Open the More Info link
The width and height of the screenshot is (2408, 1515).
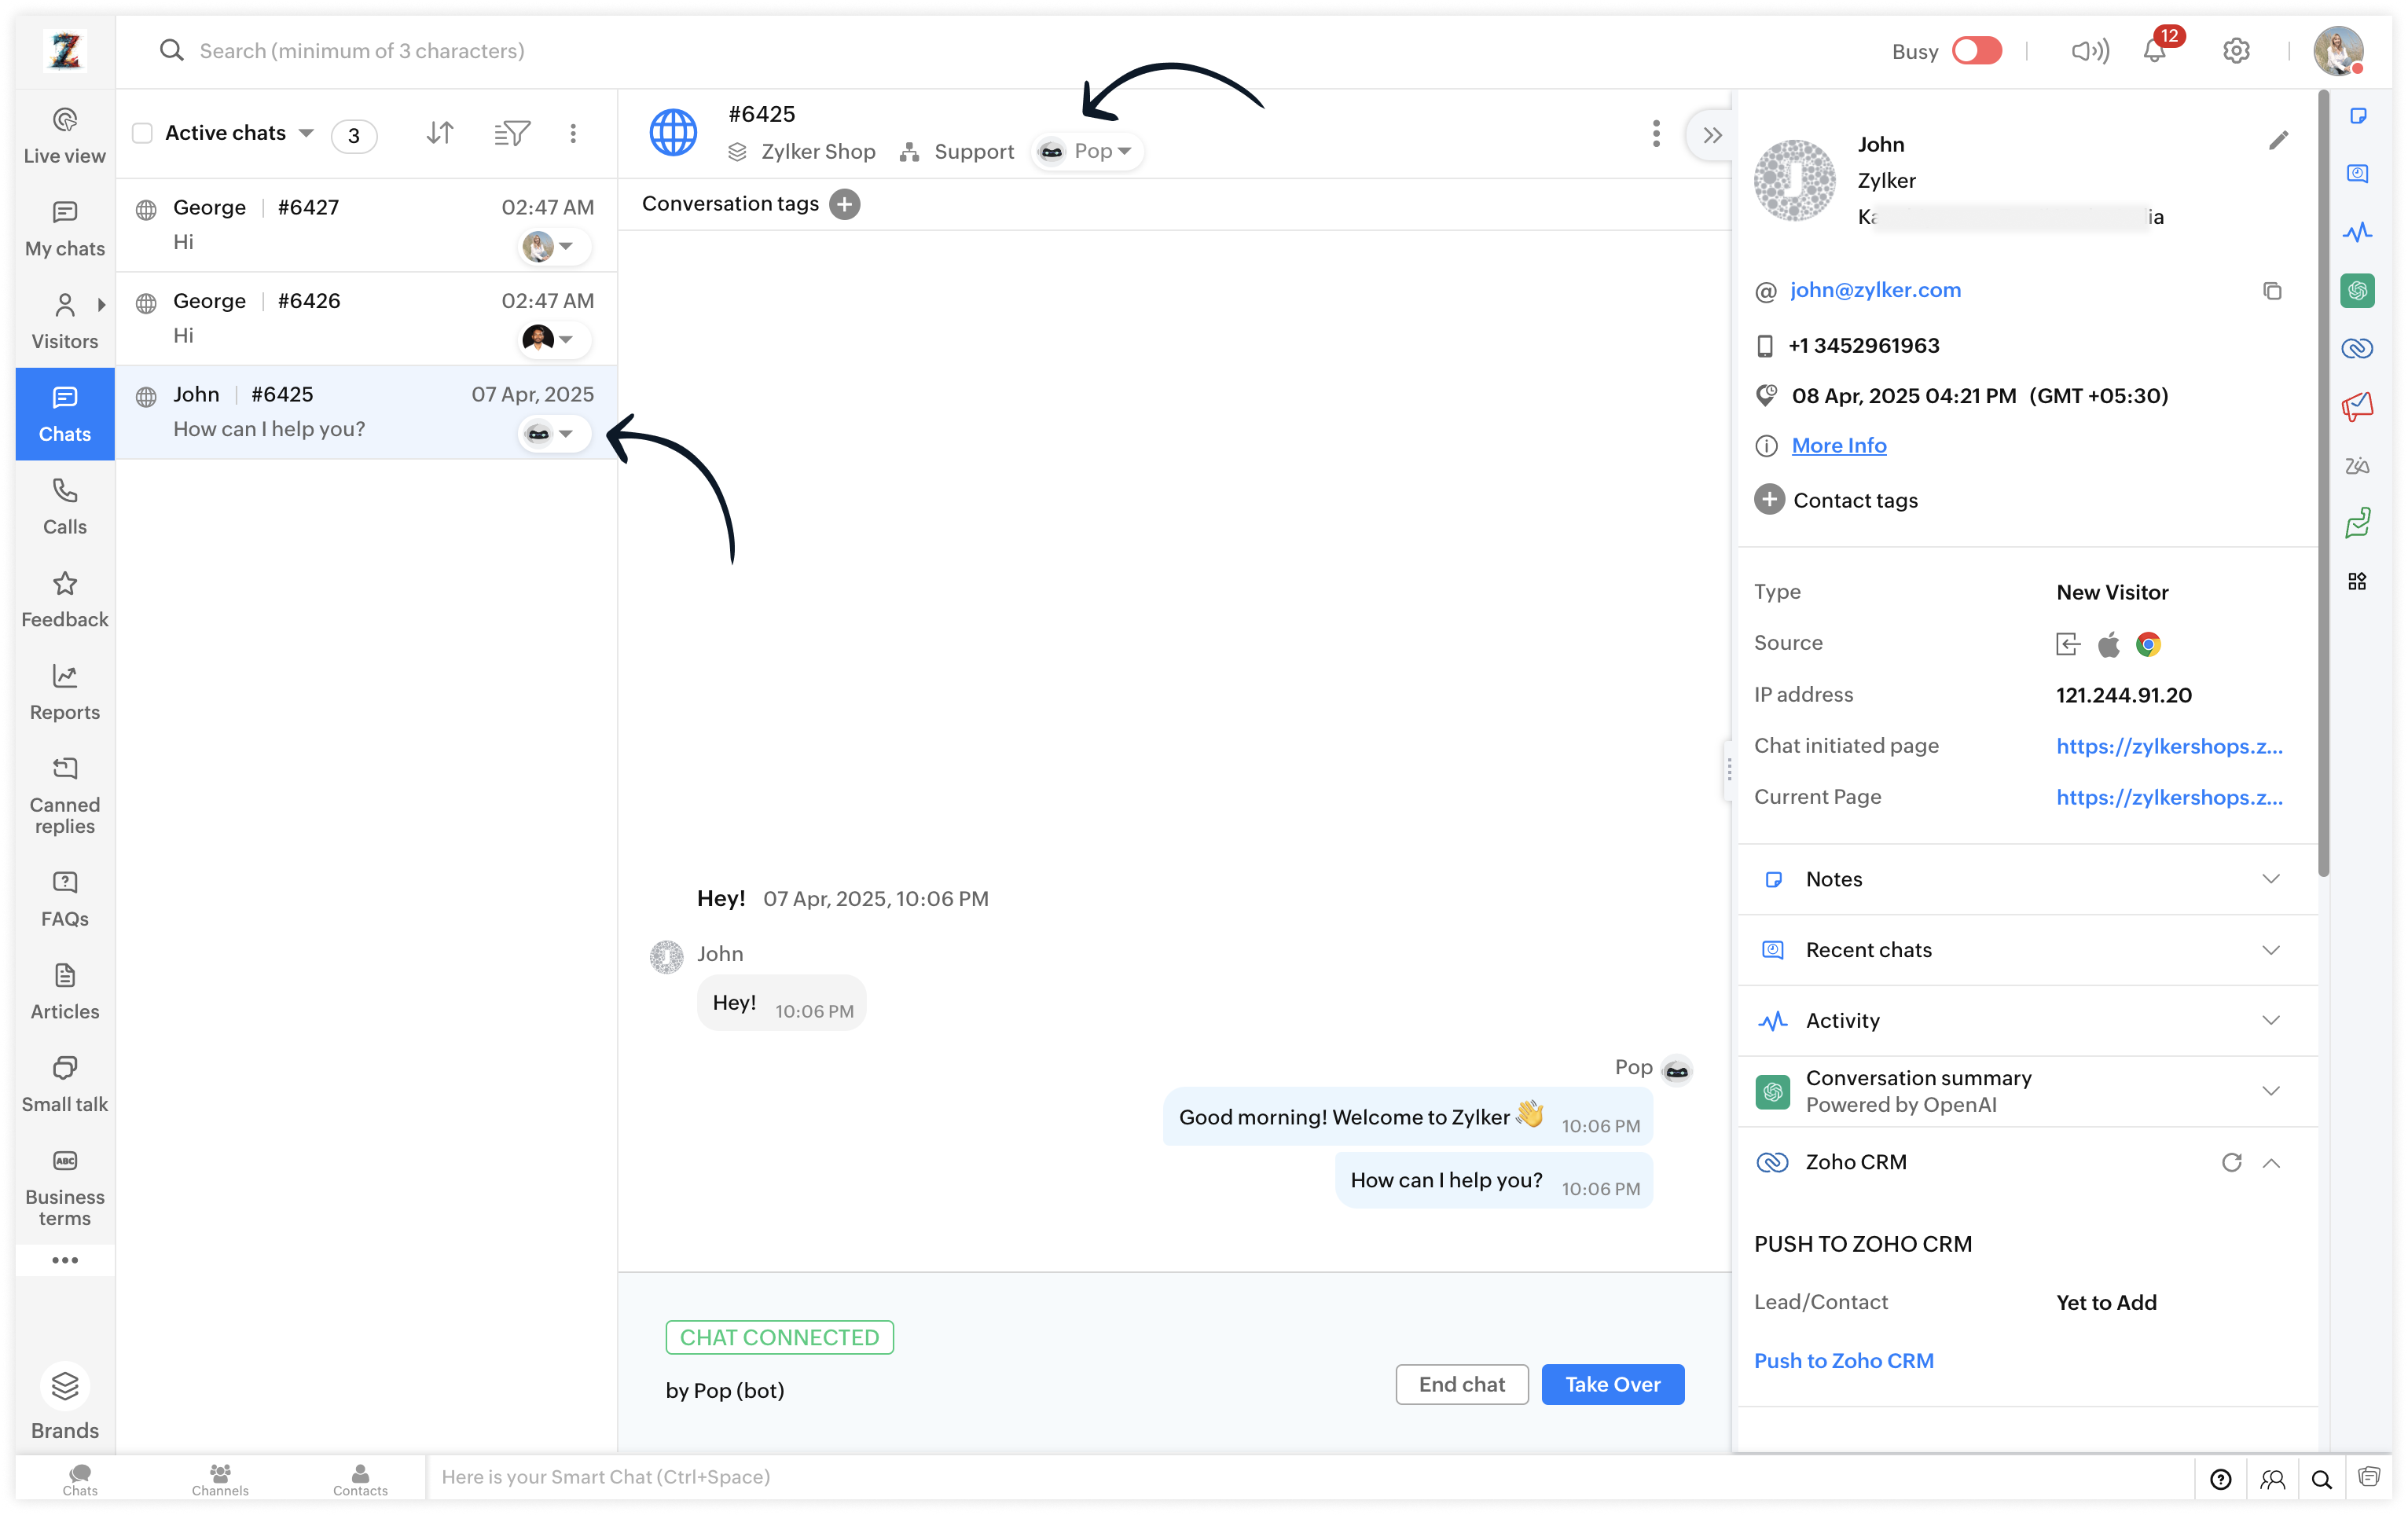(1838, 446)
